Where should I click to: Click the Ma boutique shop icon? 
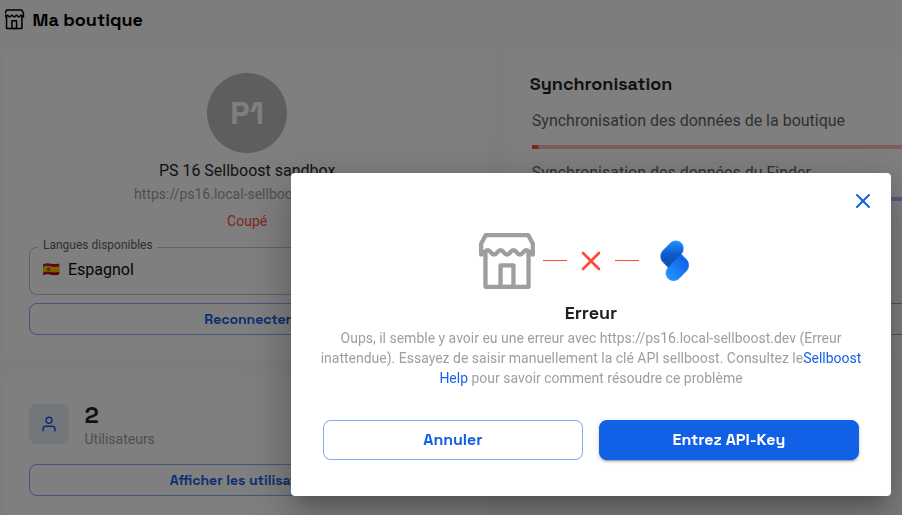click(x=14, y=20)
